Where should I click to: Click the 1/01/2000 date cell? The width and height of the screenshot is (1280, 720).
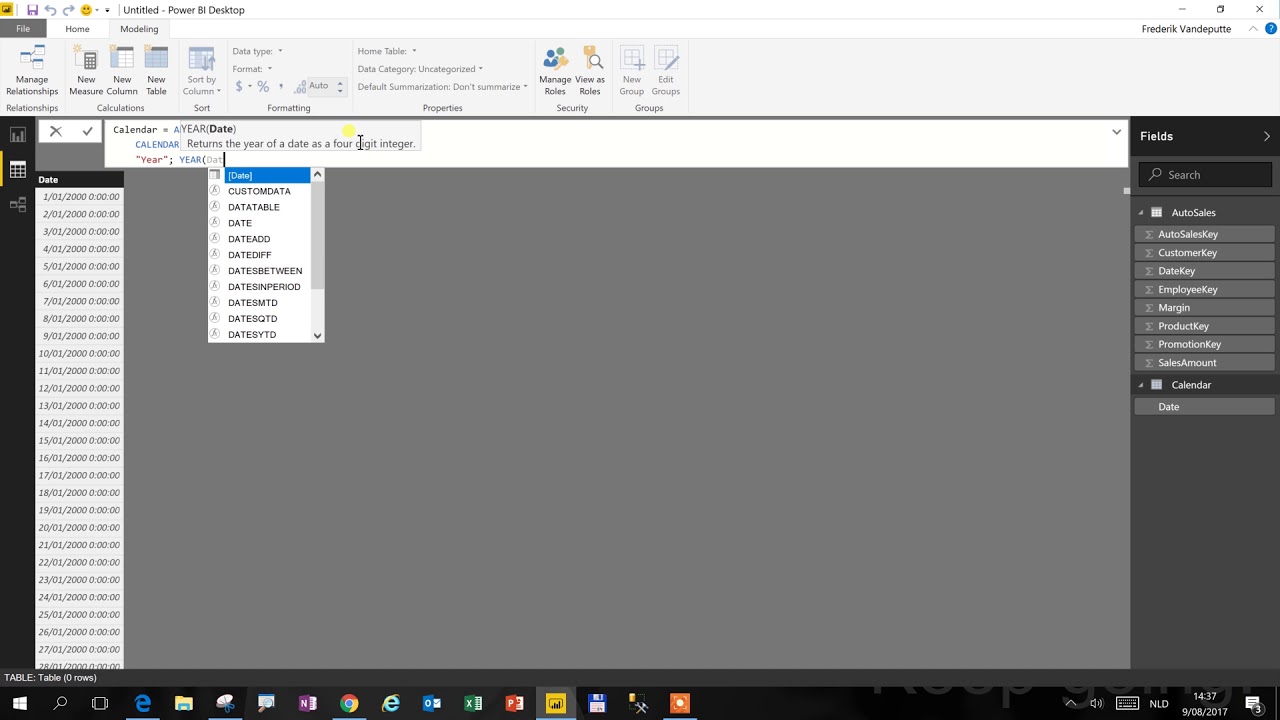79,197
